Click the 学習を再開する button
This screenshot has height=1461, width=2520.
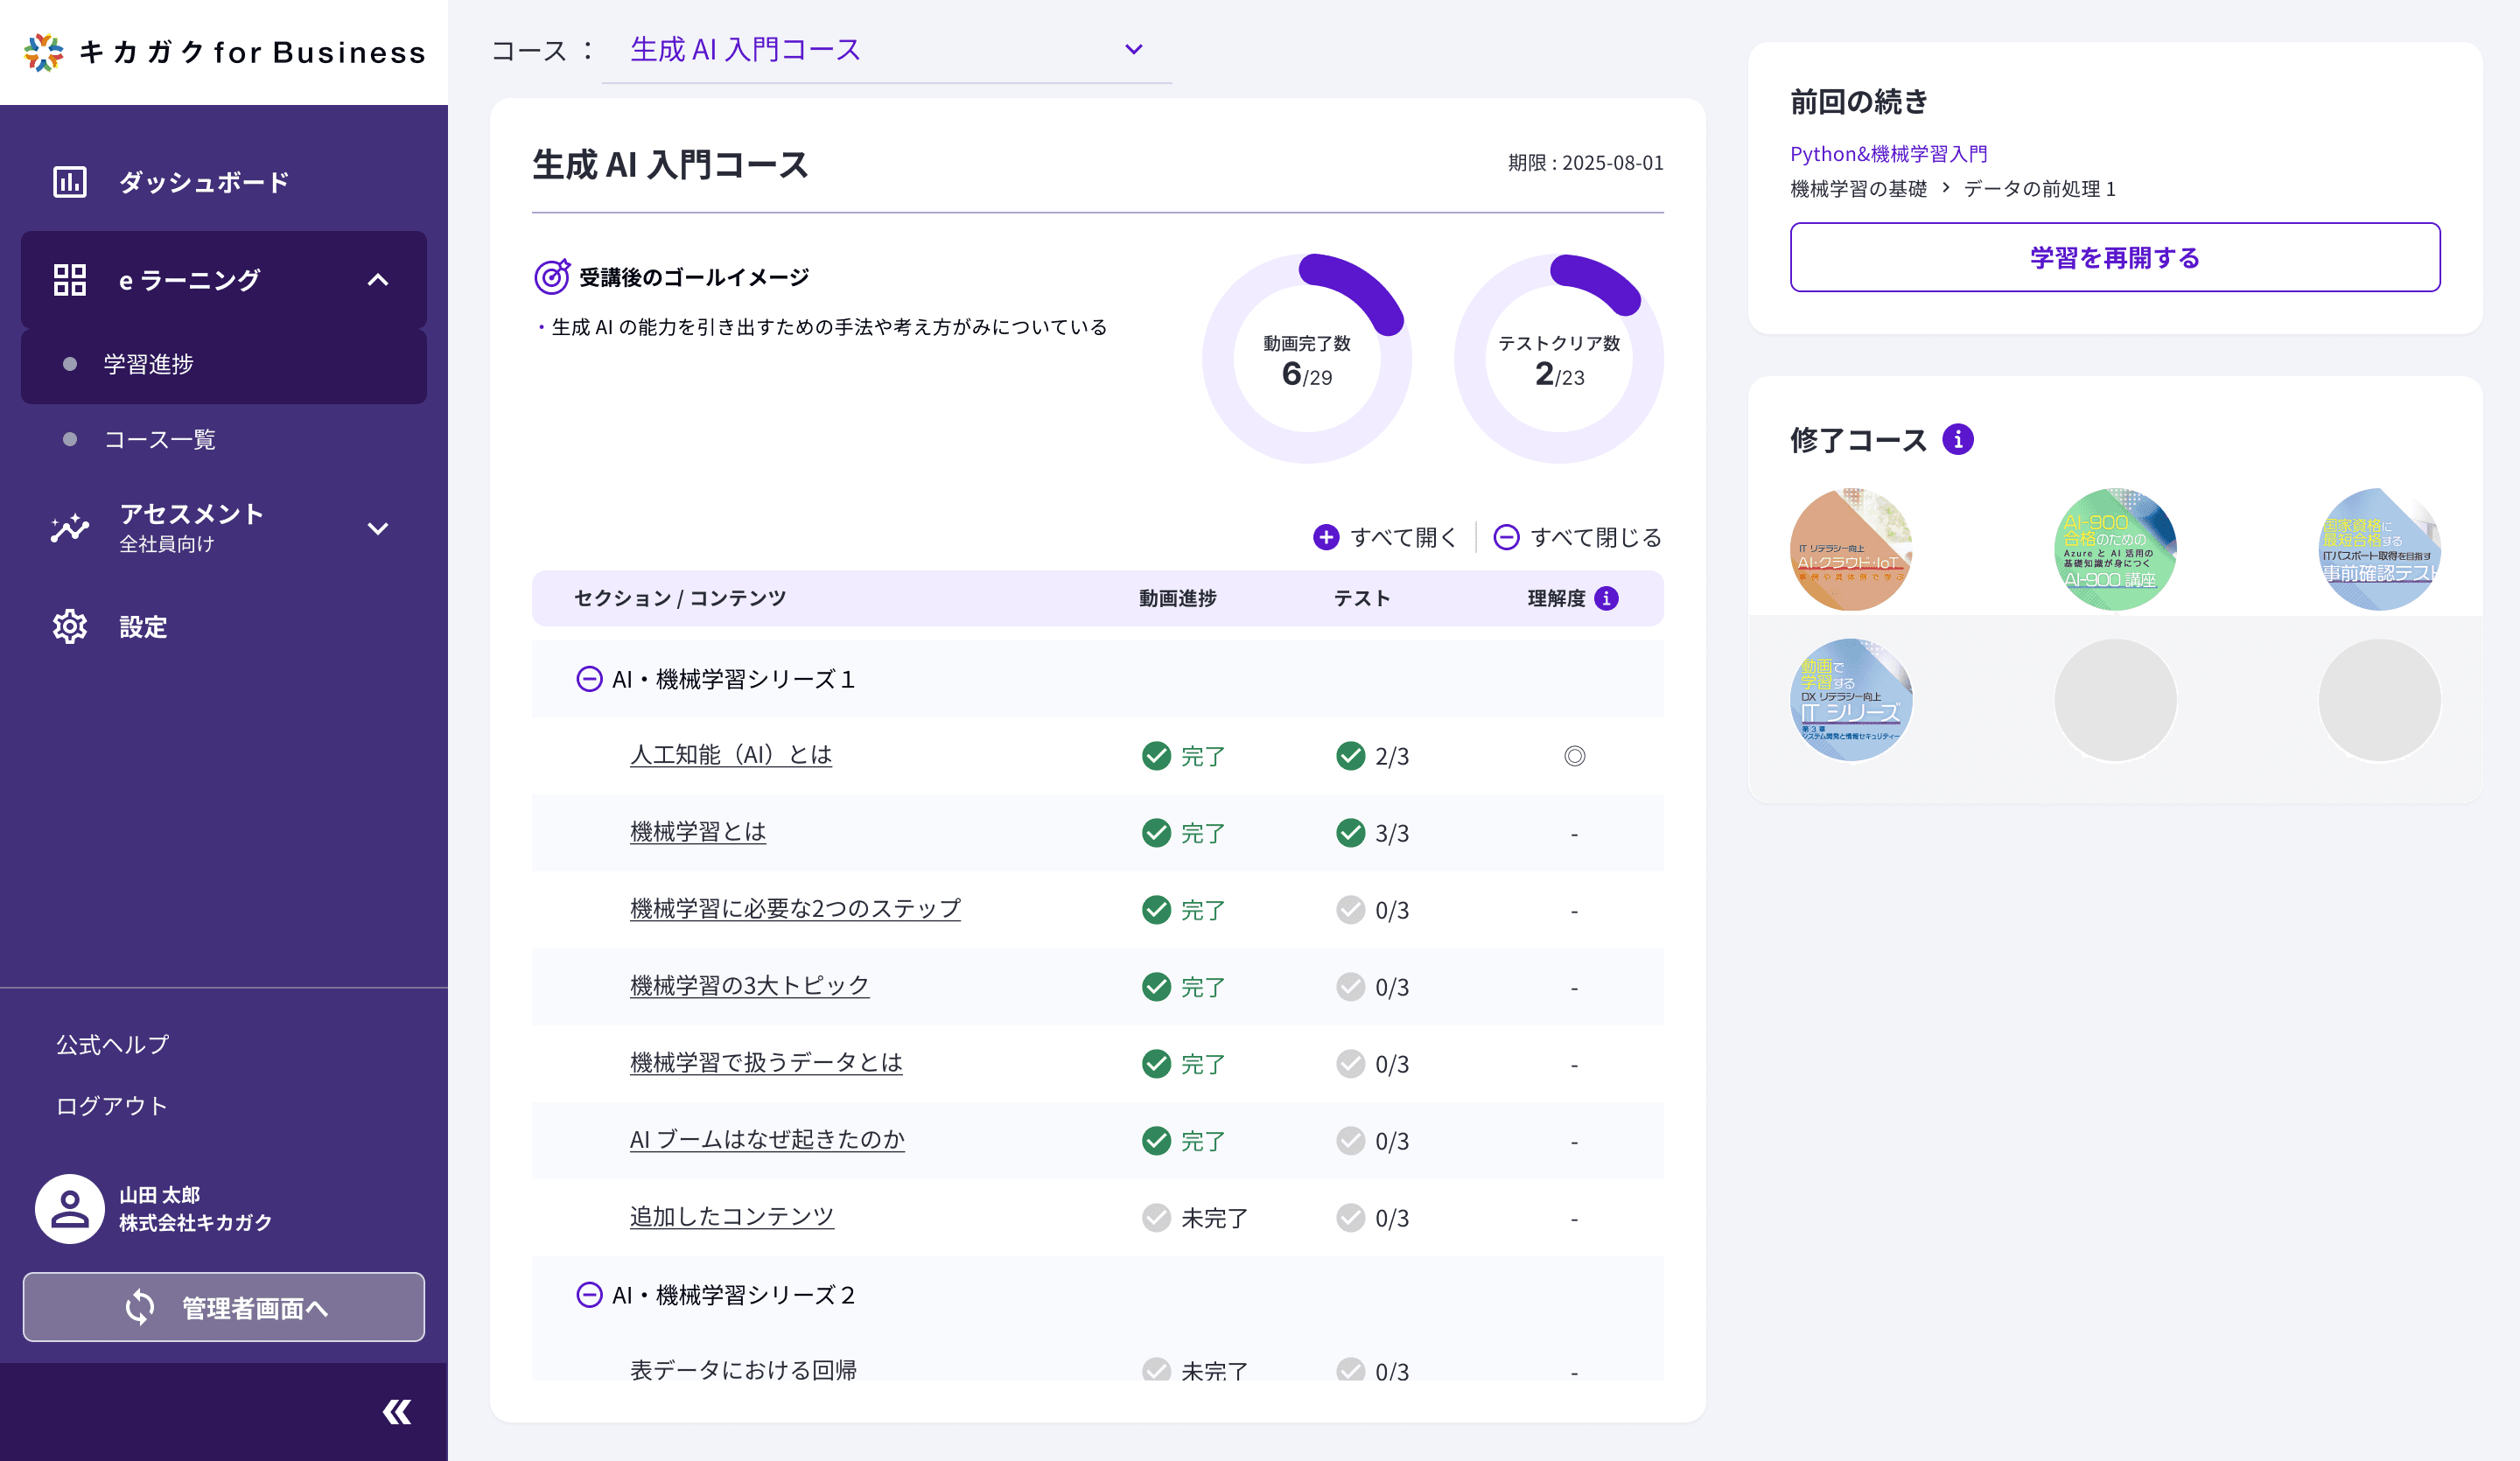tap(2114, 257)
